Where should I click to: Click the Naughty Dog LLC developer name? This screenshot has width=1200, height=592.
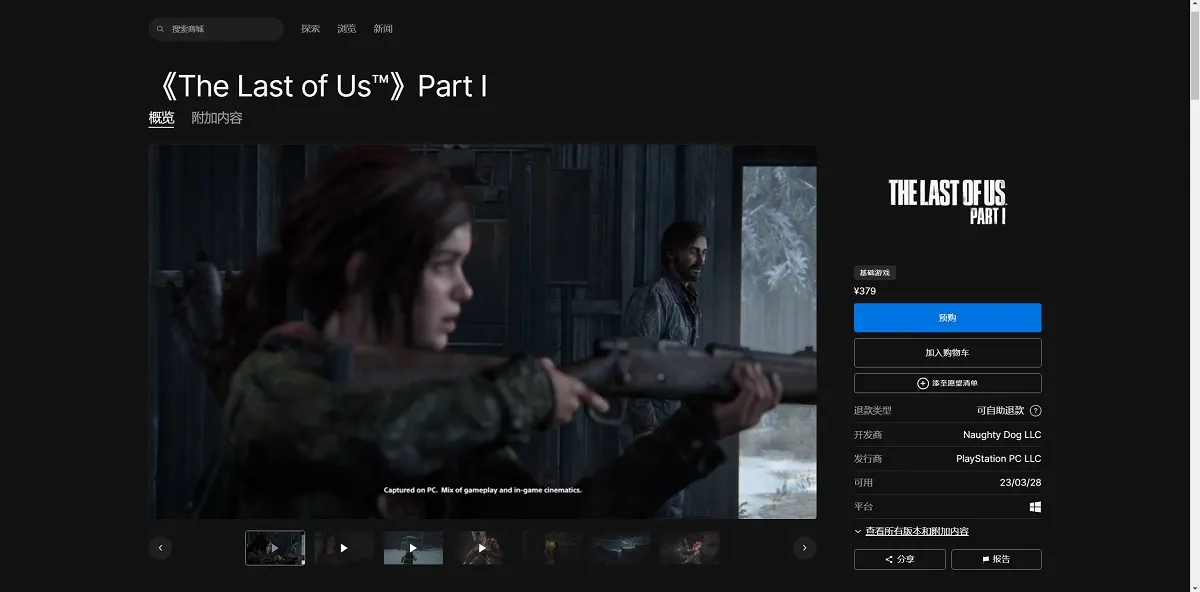point(1002,435)
